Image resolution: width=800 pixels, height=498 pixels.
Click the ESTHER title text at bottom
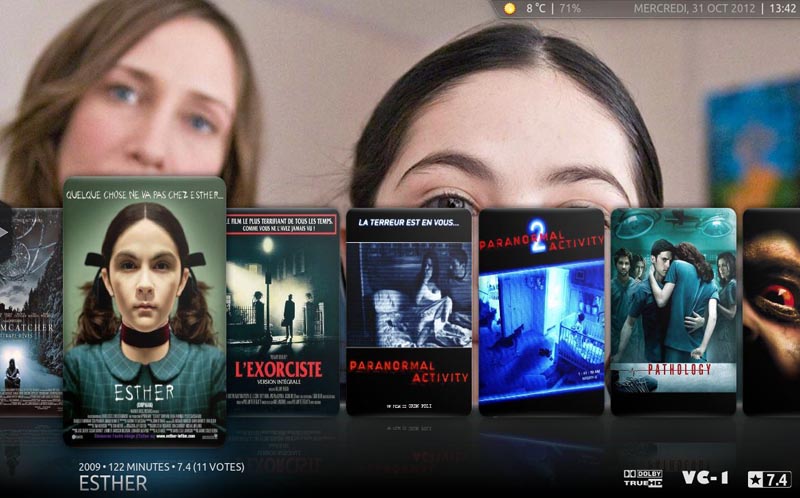pyautogui.click(x=113, y=483)
